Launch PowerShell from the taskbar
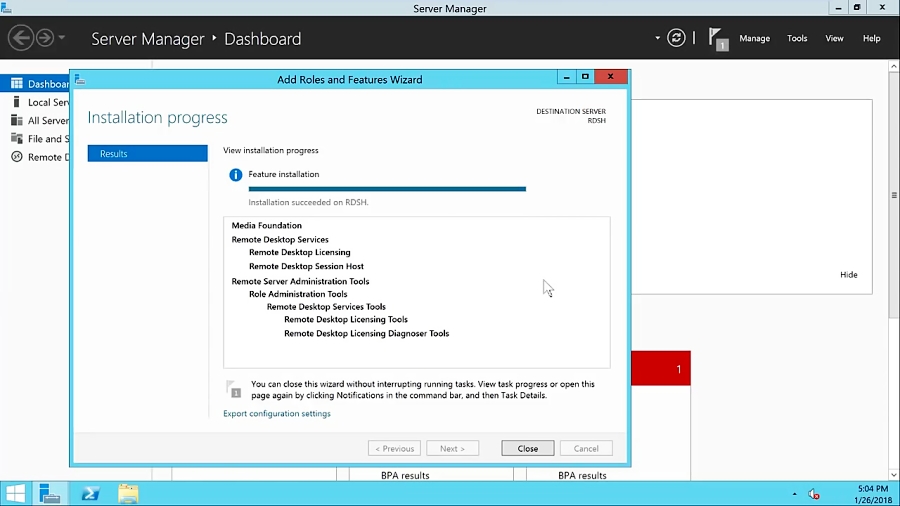 coord(90,493)
